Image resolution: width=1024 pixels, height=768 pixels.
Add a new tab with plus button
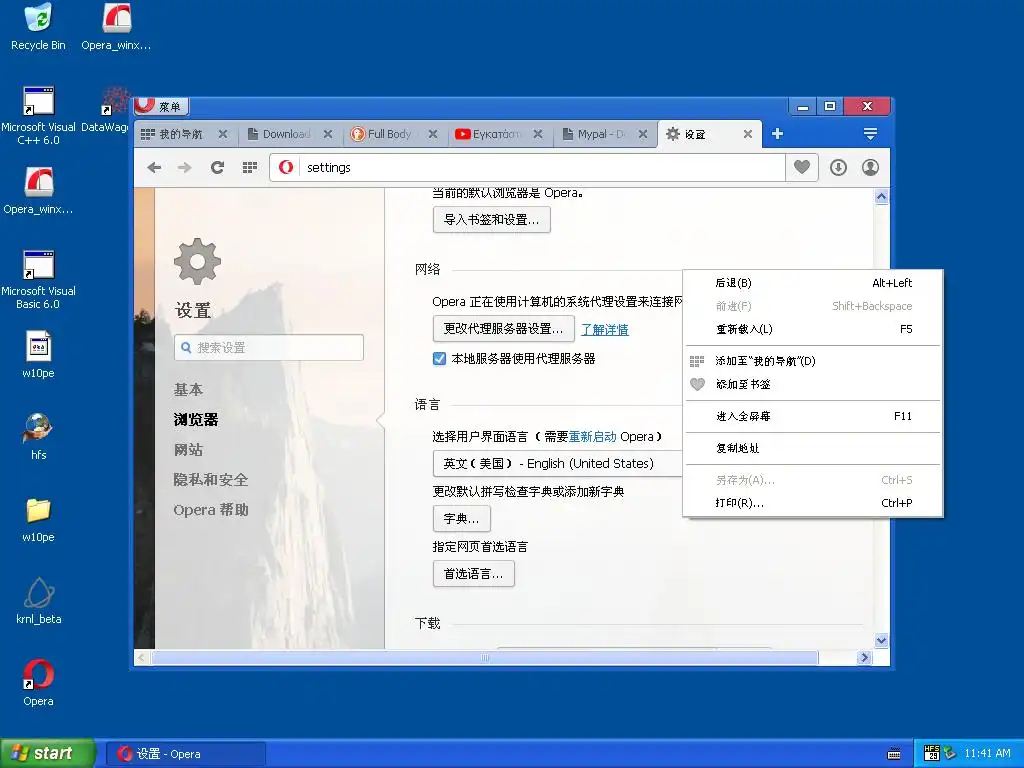tap(777, 134)
